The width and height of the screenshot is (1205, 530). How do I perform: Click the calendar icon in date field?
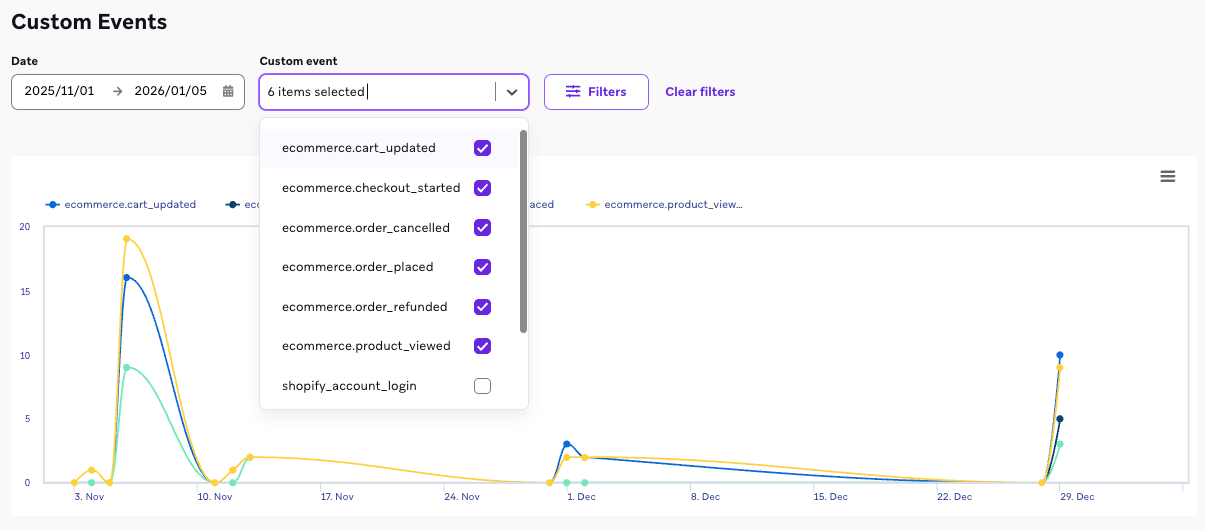pyautogui.click(x=228, y=92)
